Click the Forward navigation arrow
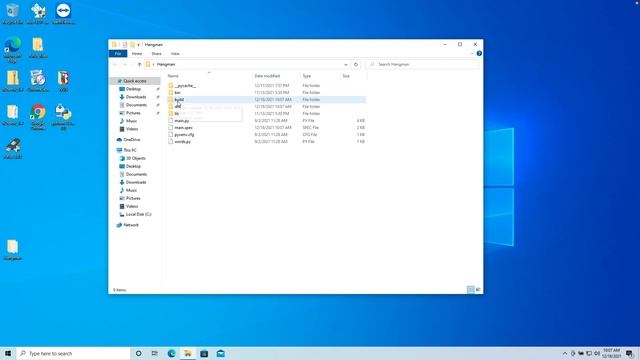 [125, 64]
